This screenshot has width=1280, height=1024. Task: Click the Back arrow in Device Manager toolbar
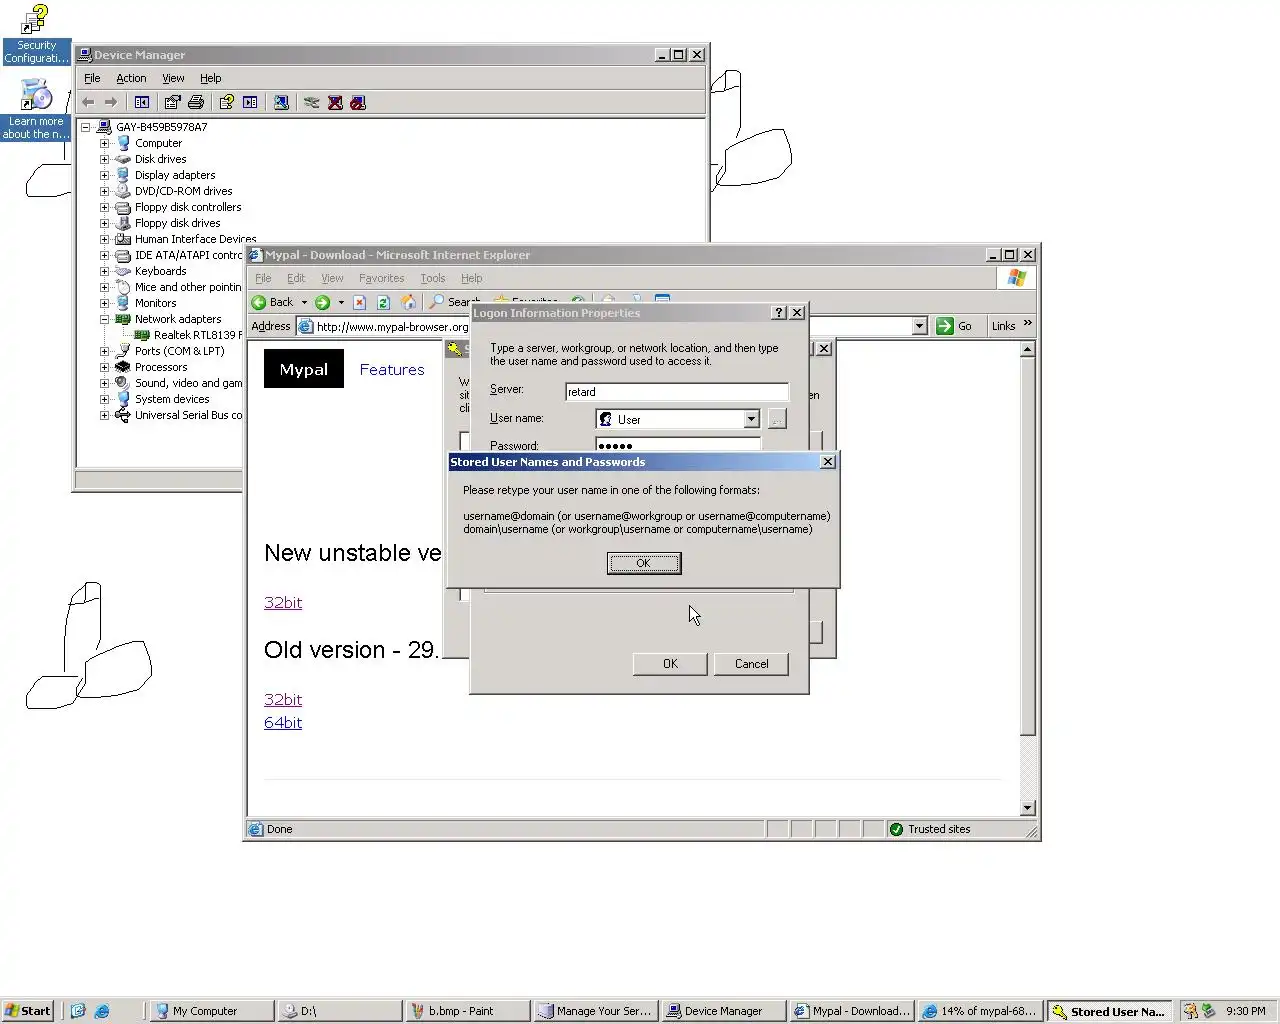pyautogui.click(x=88, y=102)
